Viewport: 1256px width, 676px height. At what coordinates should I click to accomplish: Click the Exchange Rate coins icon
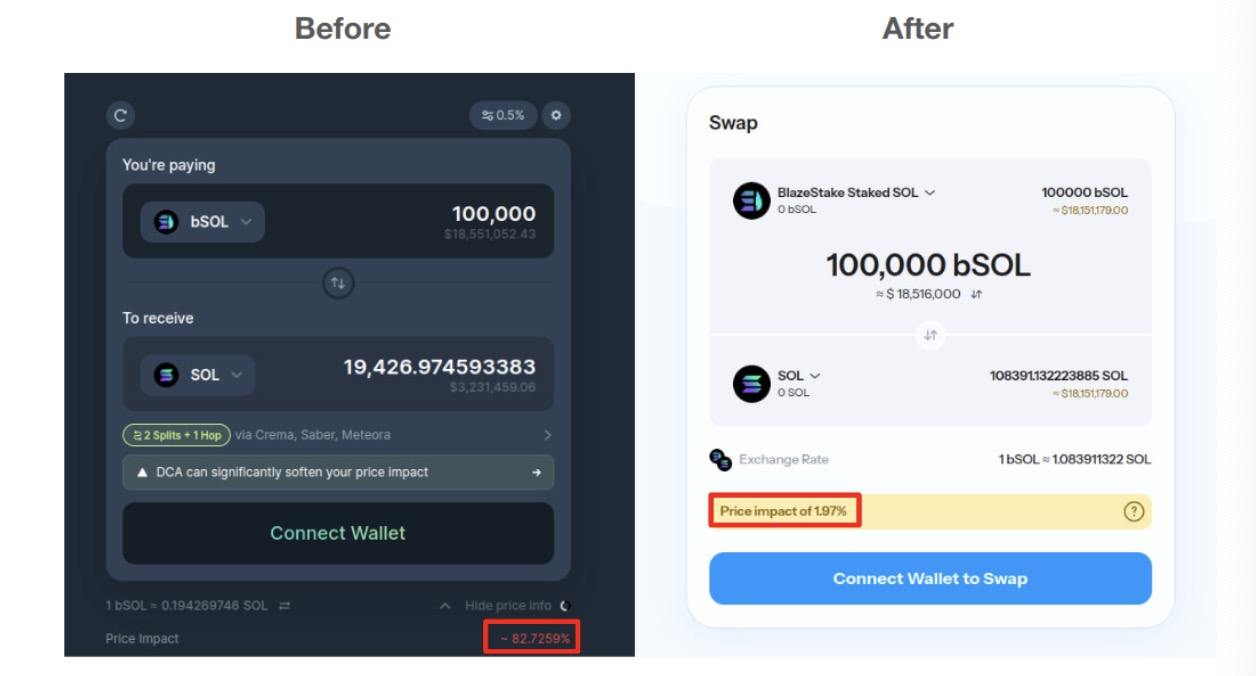[x=720, y=460]
